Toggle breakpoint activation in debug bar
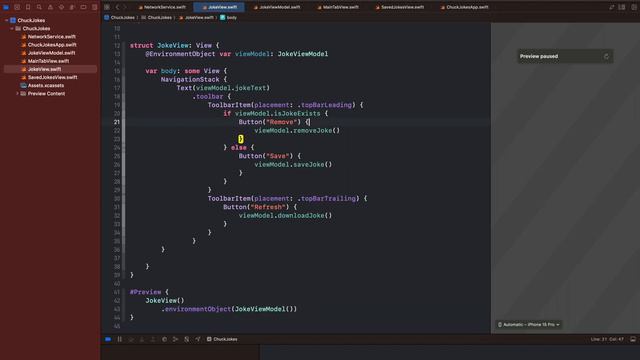Screen dimensions: 640x360 [x=108, y=339]
